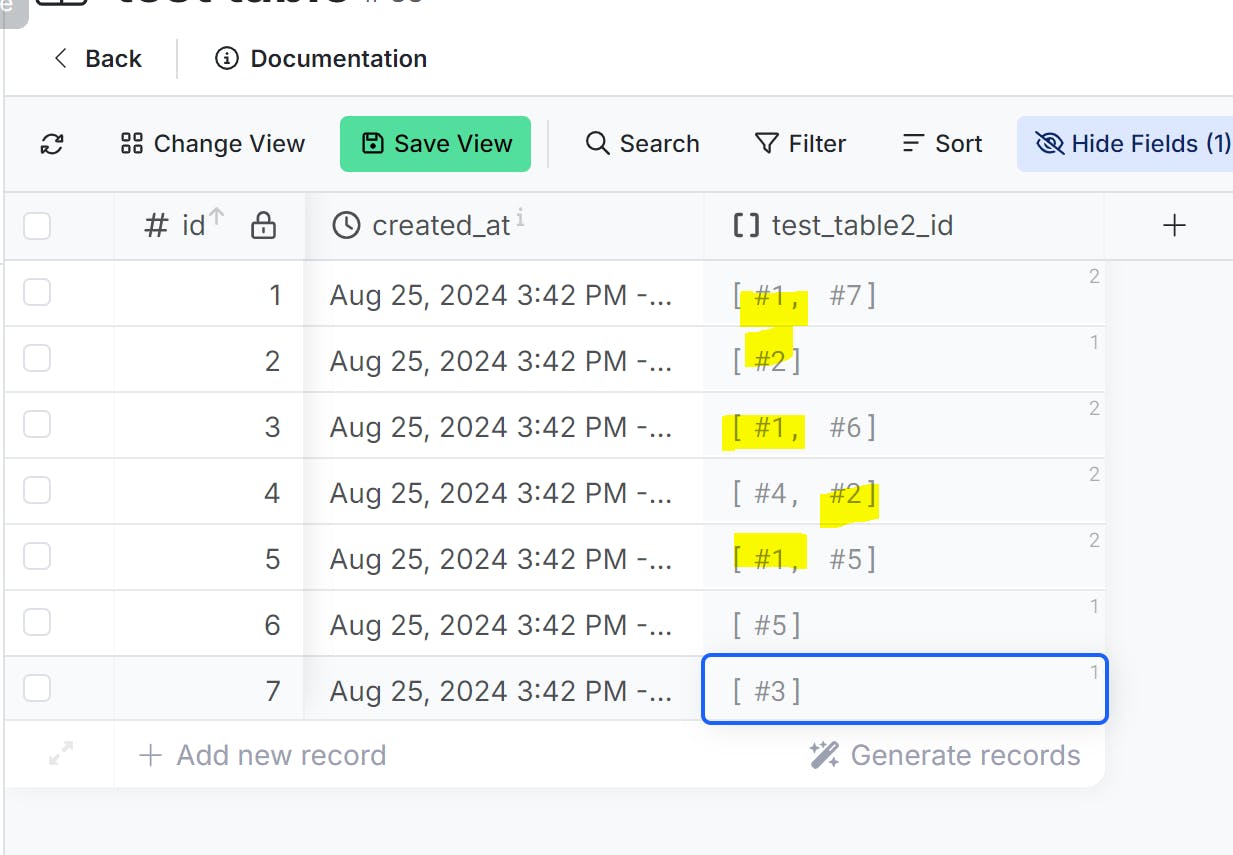
Task: Click Generate records button
Action: (945, 755)
